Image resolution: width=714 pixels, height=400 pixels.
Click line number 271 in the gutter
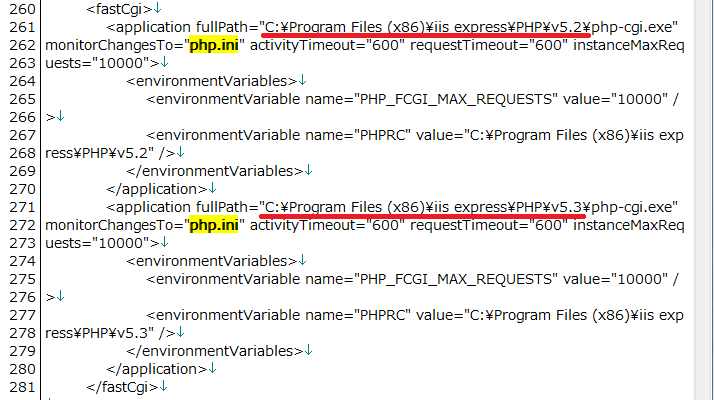(19, 206)
